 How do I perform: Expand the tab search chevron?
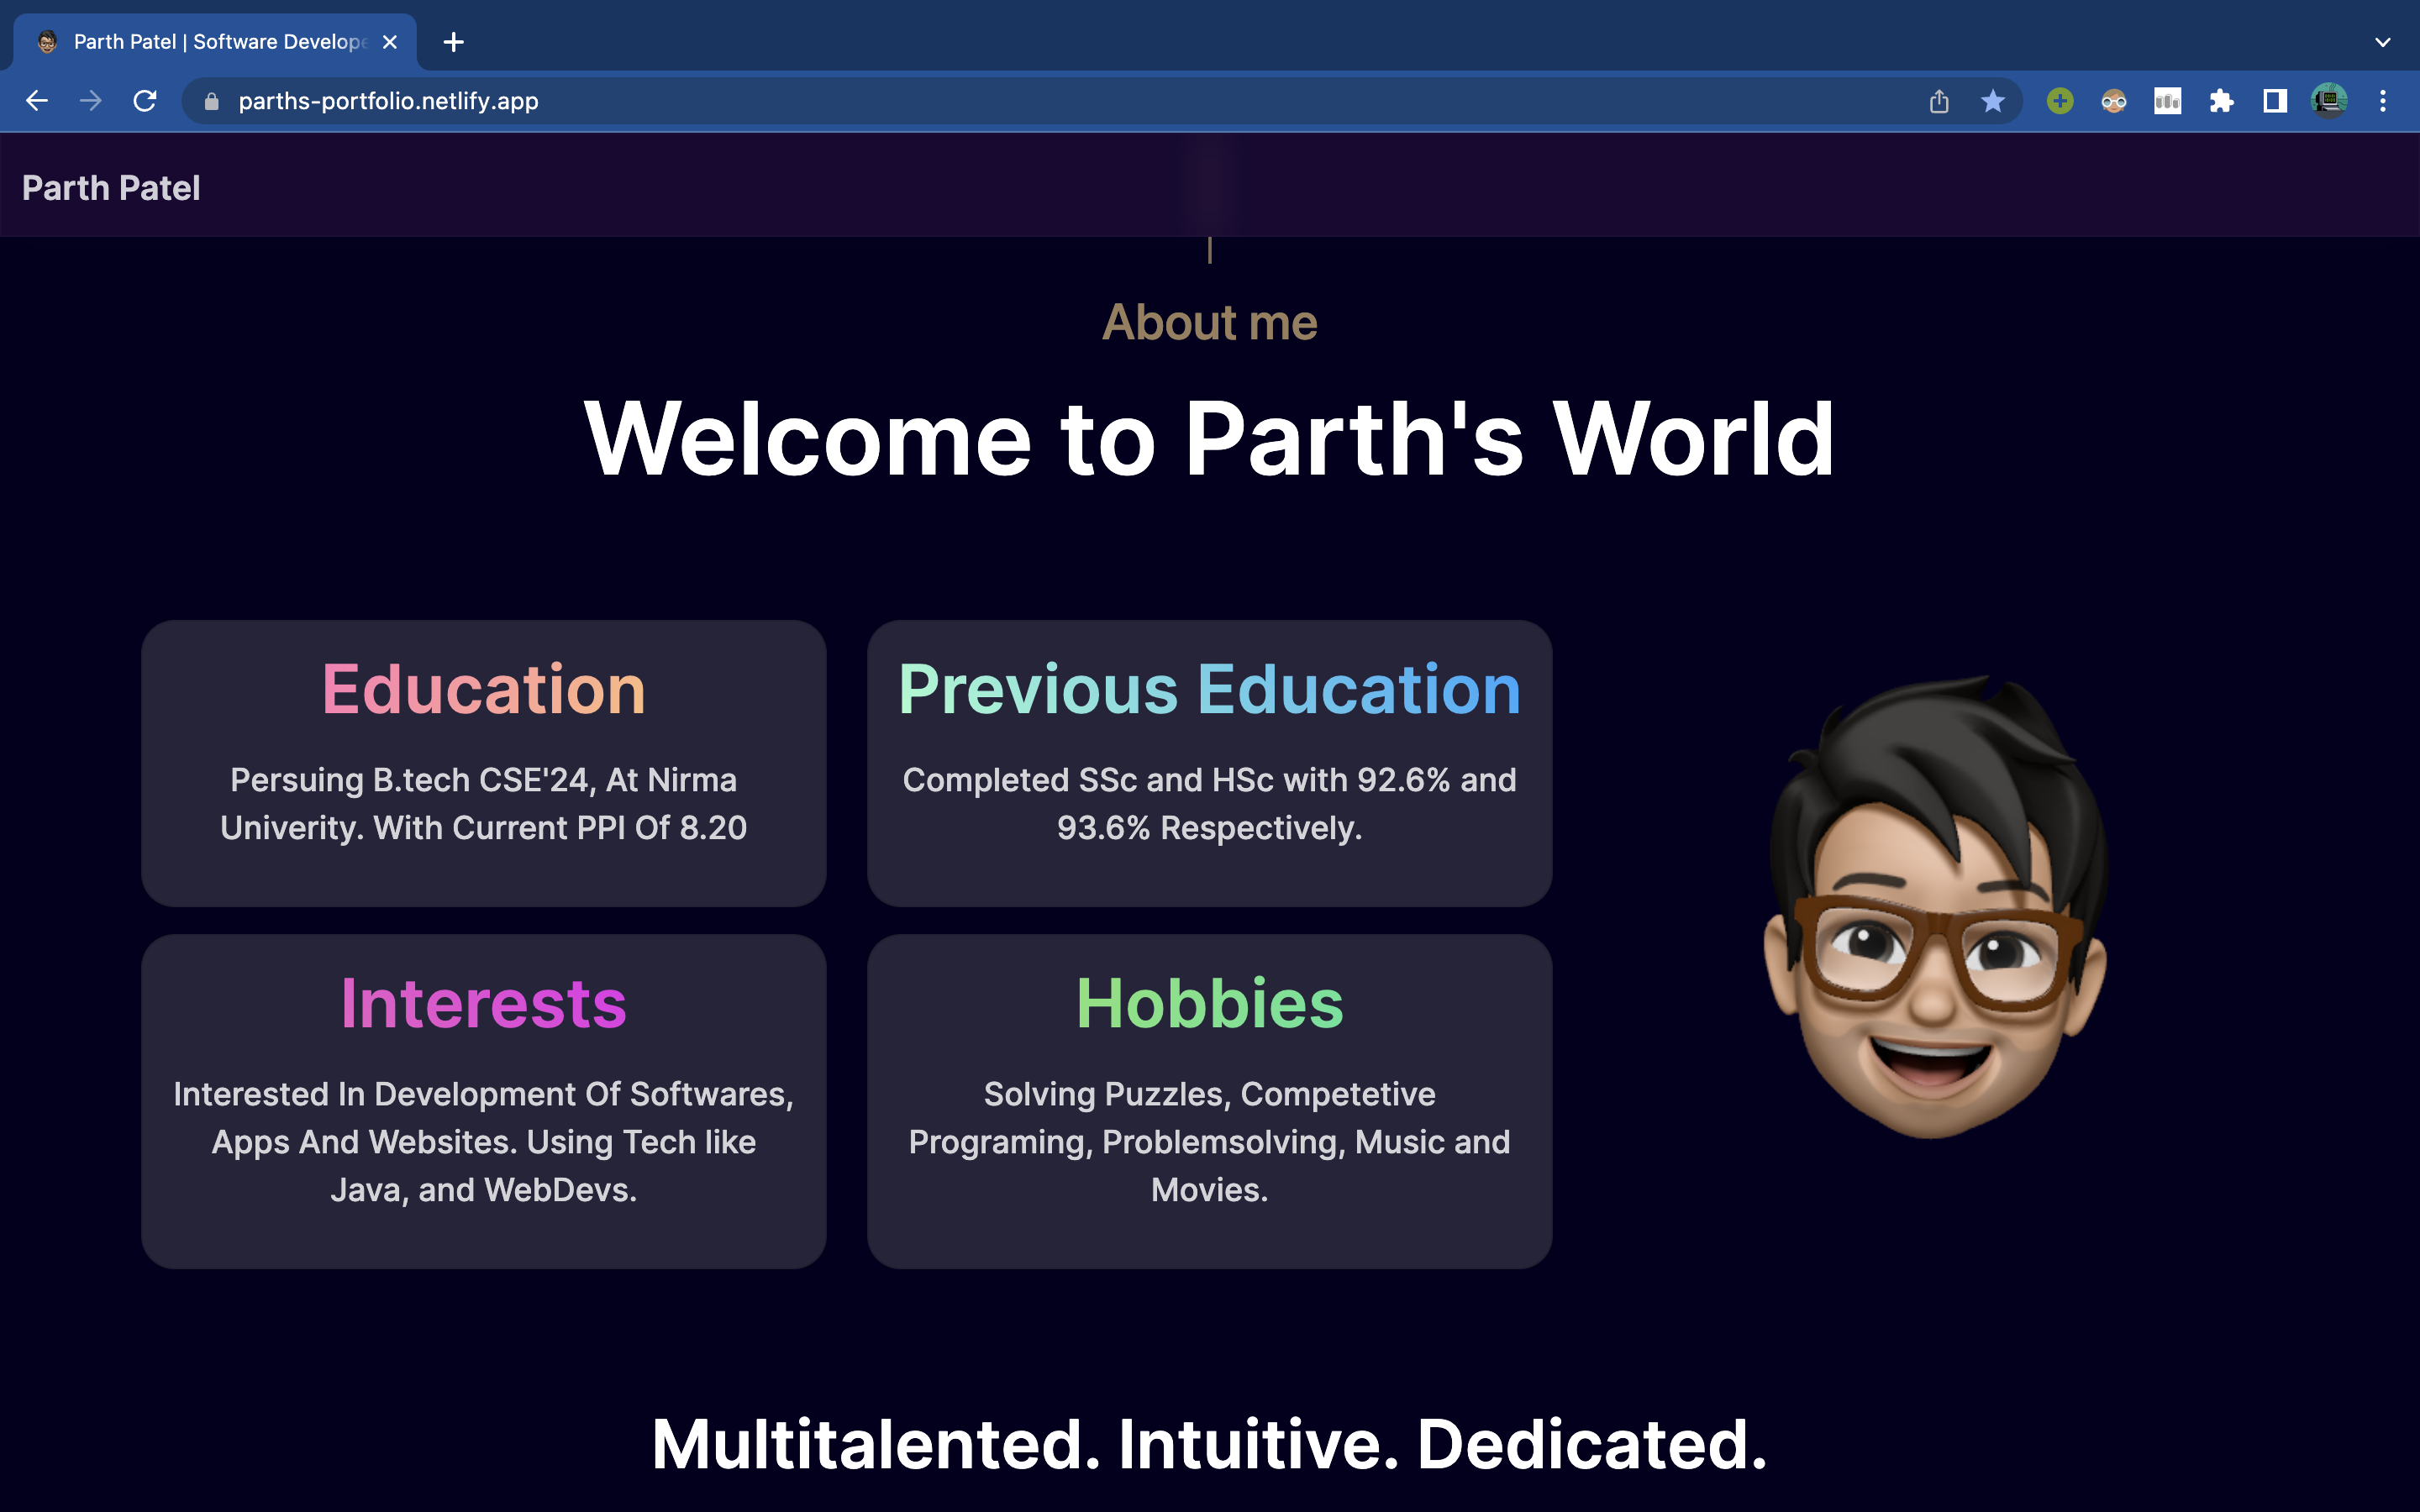coord(2383,42)
